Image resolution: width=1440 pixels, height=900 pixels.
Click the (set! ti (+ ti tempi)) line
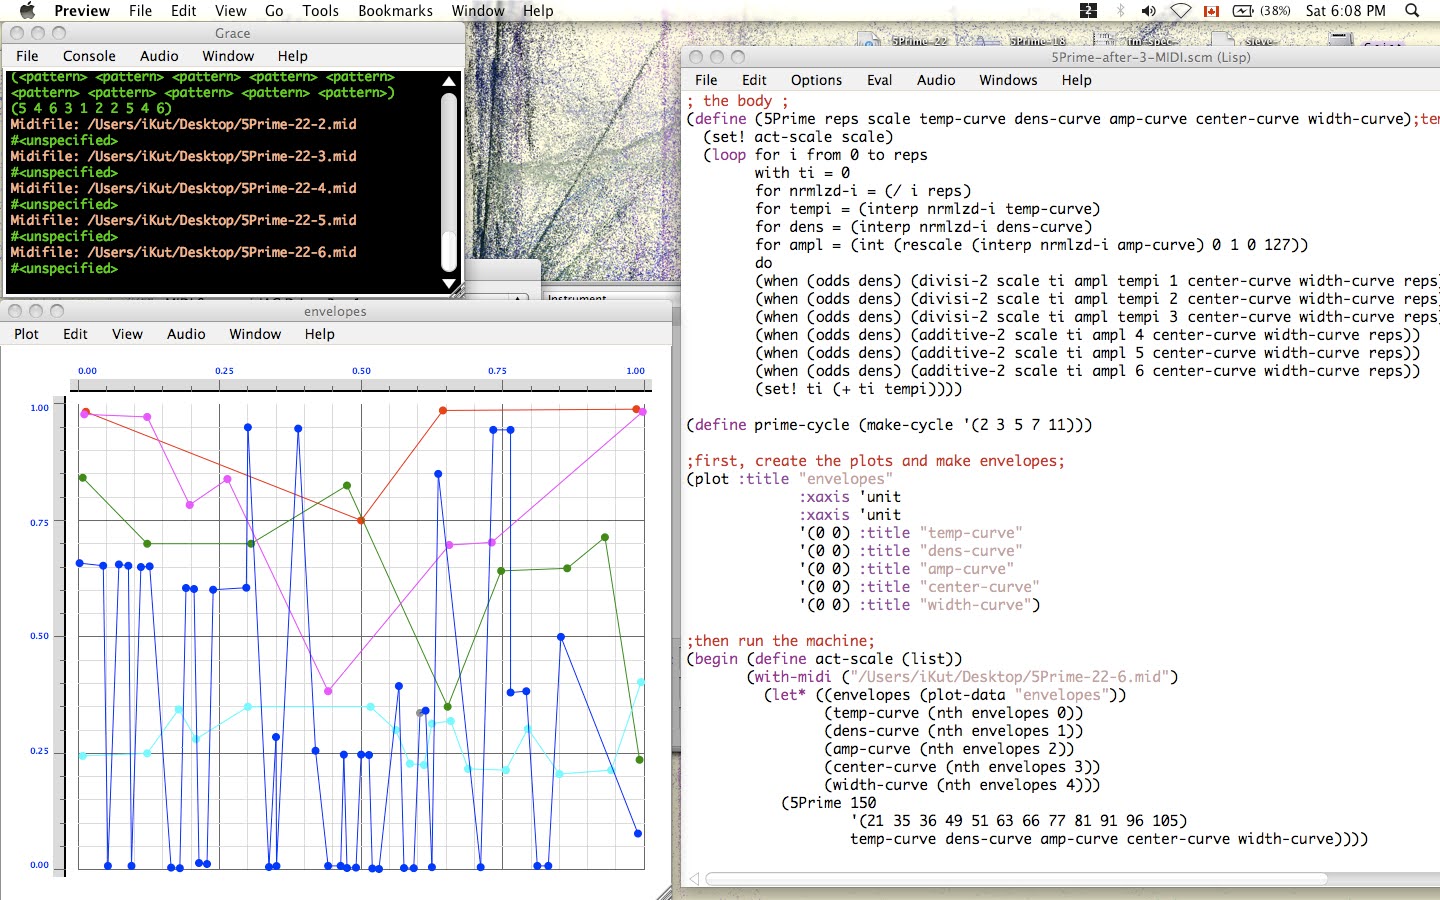point(859,389)
